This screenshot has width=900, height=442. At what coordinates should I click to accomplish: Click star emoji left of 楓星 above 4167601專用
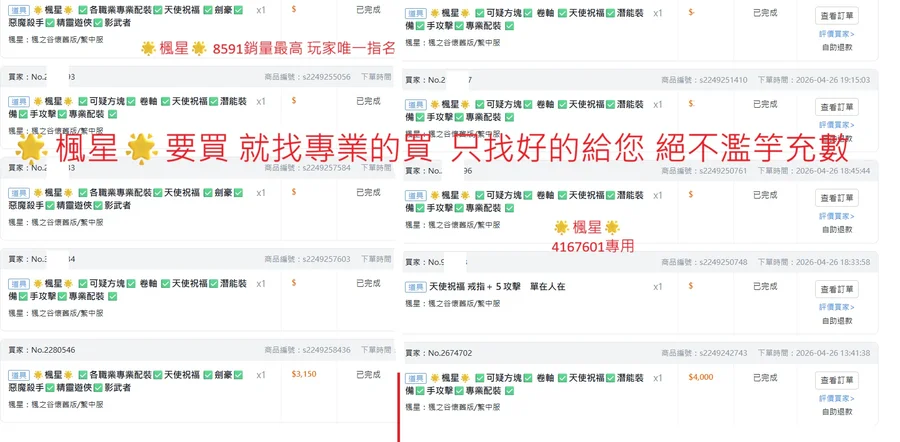click(x=561, y=227)
